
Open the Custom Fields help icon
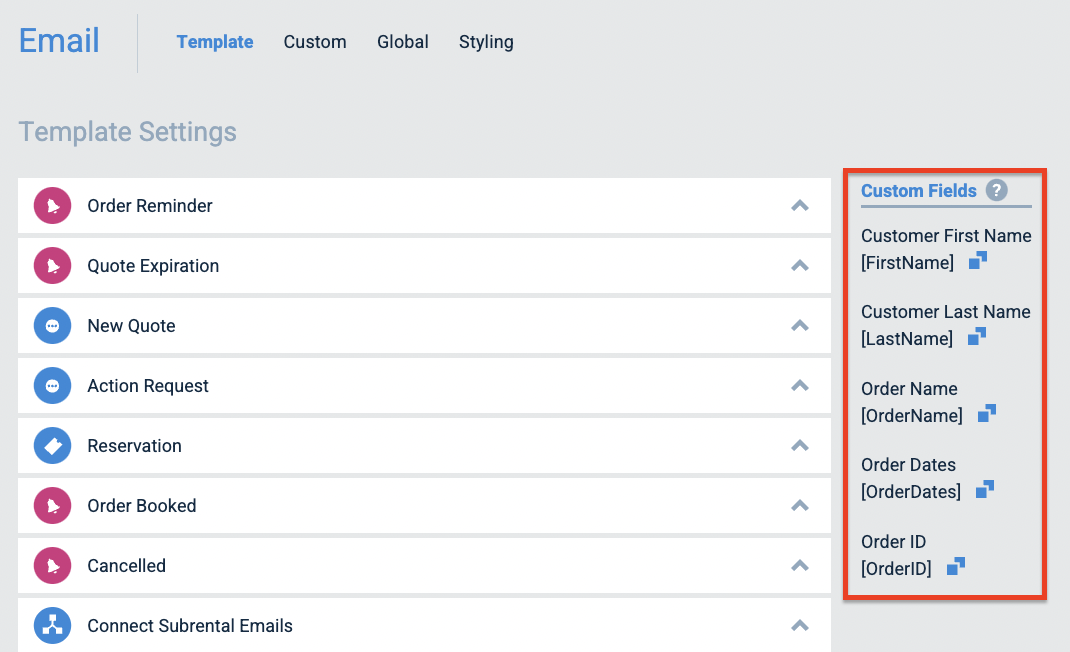pyautogui.click(x=996, y=190)
